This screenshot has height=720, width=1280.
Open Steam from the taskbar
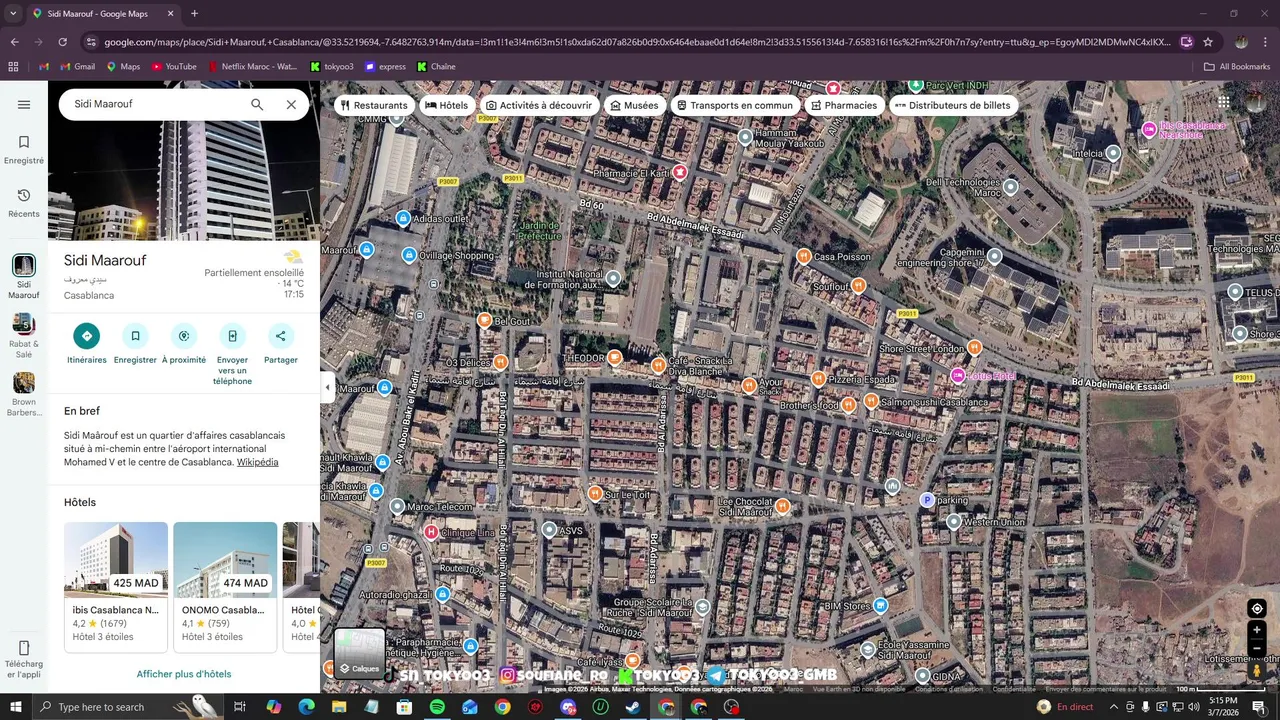click(633, 707)
